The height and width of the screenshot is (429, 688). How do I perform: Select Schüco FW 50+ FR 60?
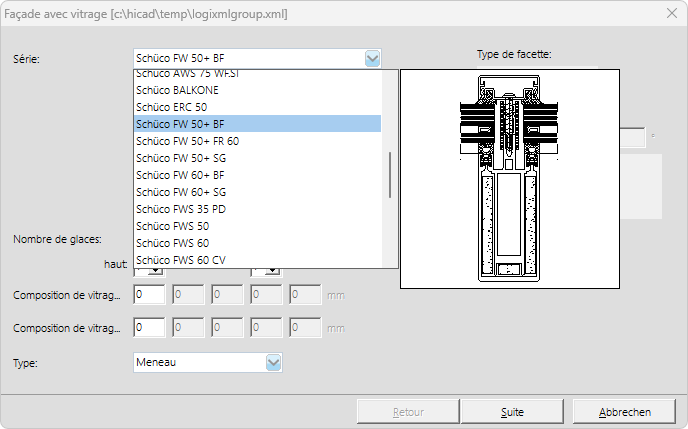(258, 141)
